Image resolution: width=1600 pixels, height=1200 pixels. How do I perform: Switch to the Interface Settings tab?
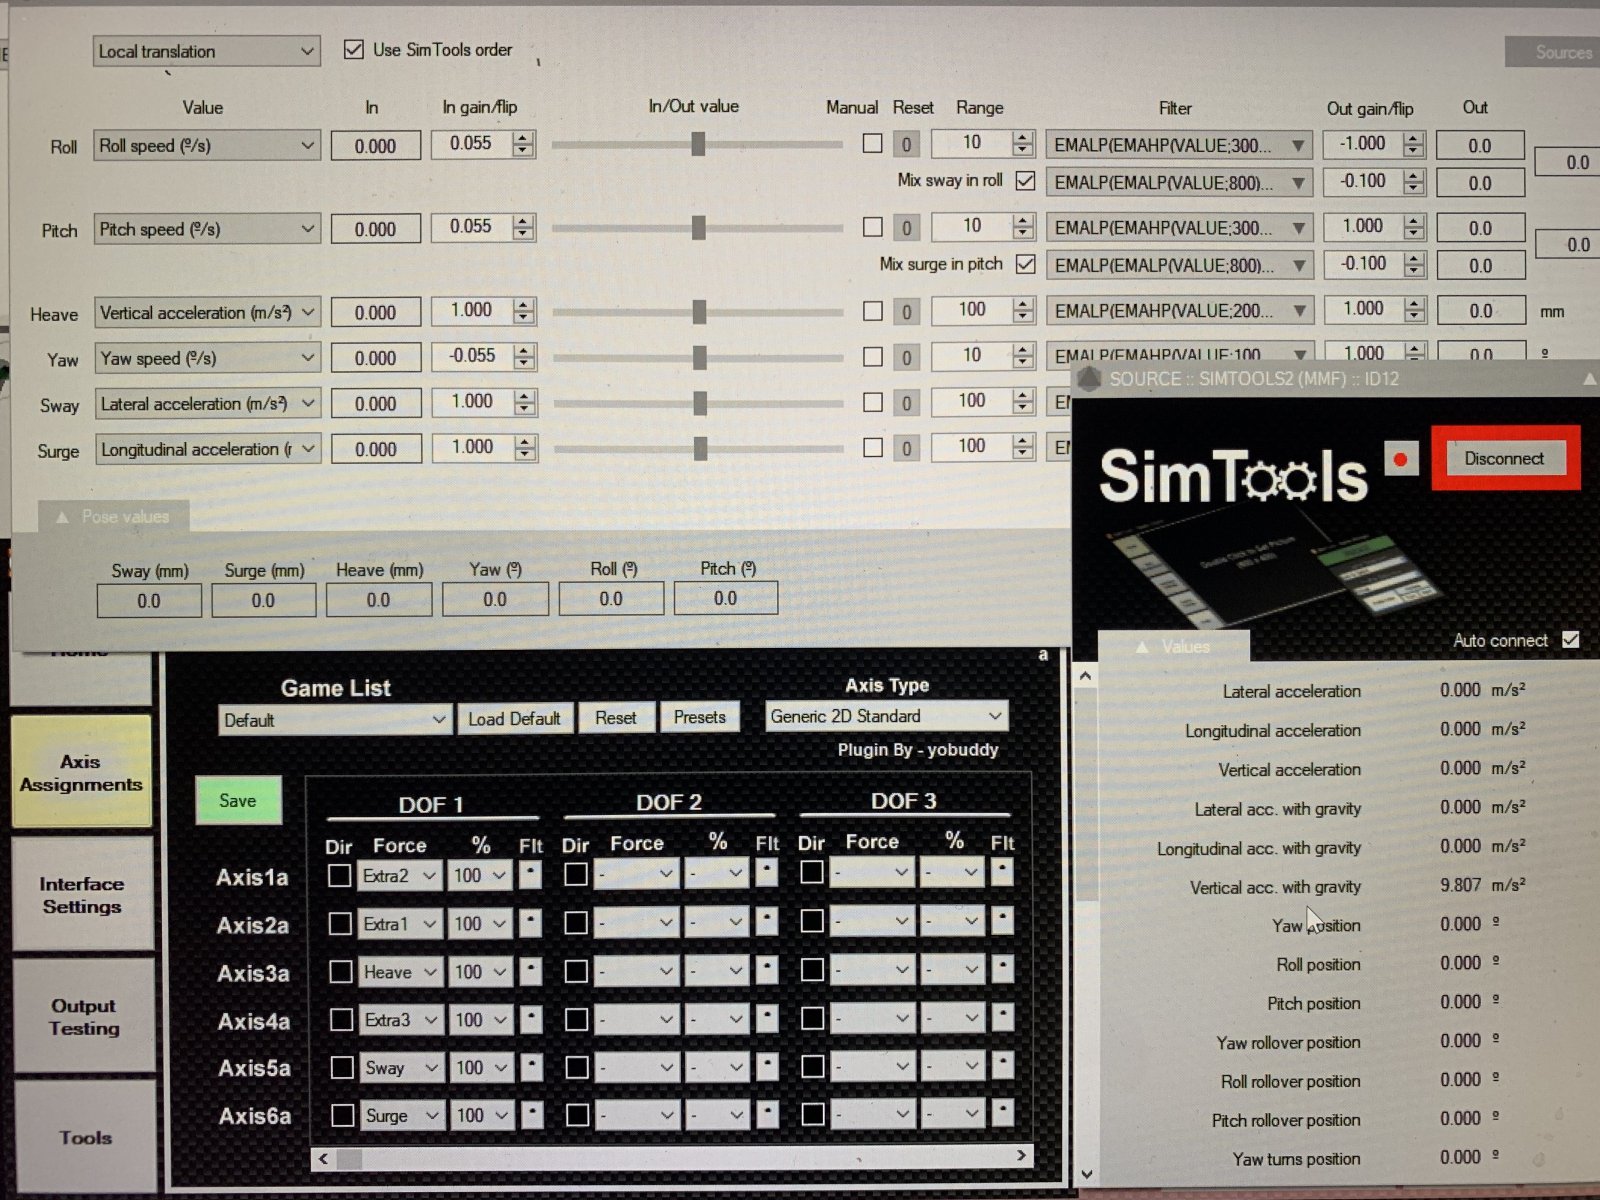click(x=82, y=895)
